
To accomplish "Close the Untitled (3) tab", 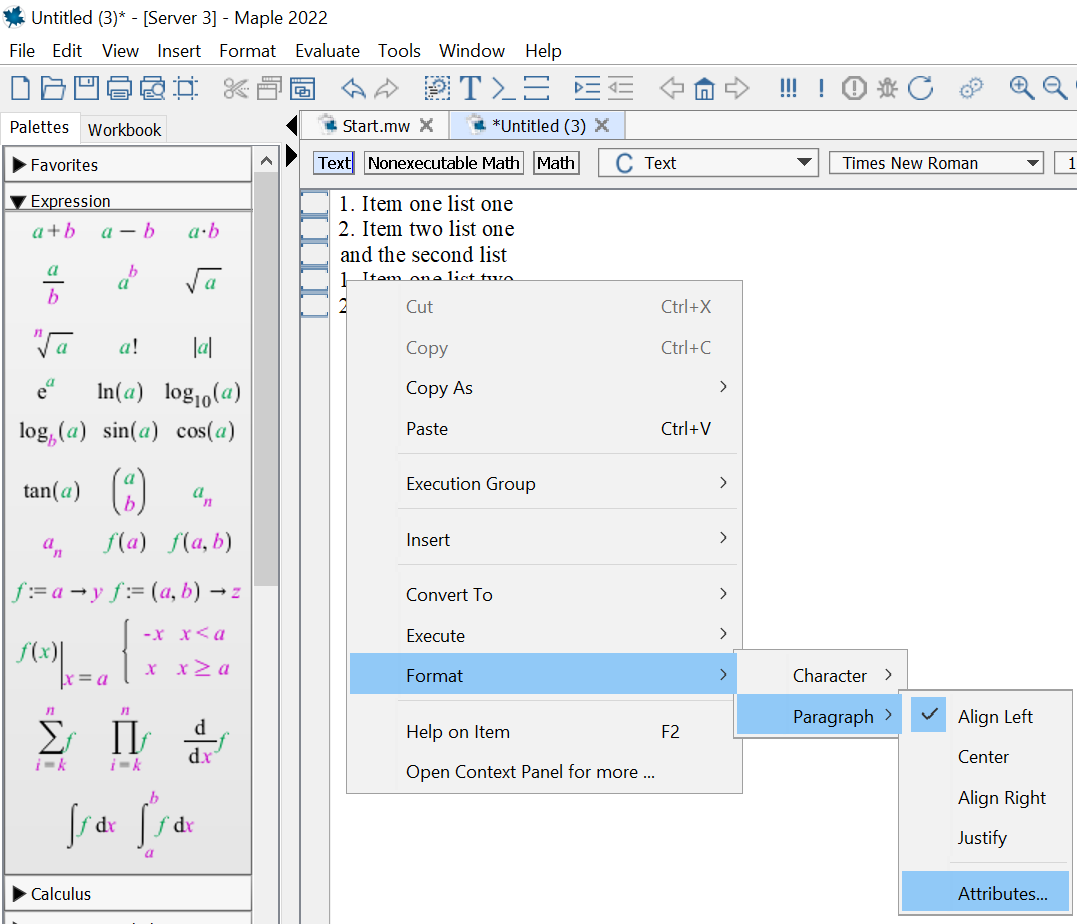I will click(602, 125).
